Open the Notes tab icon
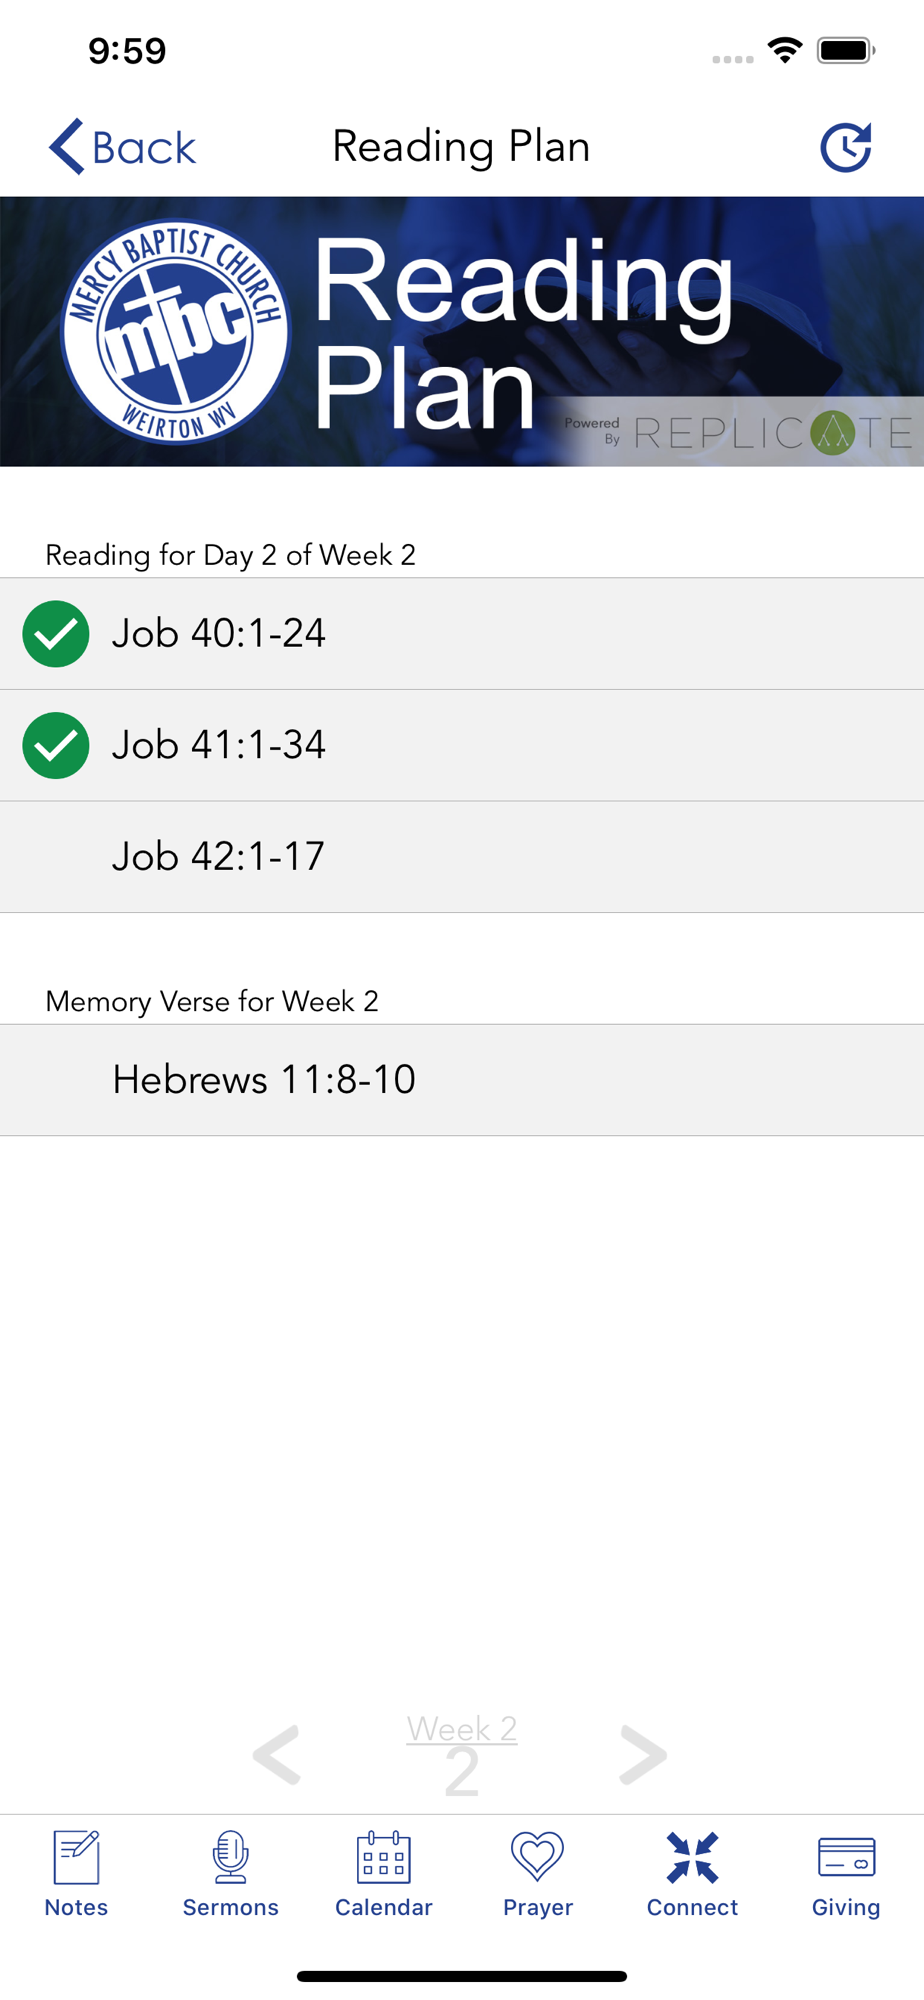The height and width of the screenshot is (2000, 924). point(76,1857)
